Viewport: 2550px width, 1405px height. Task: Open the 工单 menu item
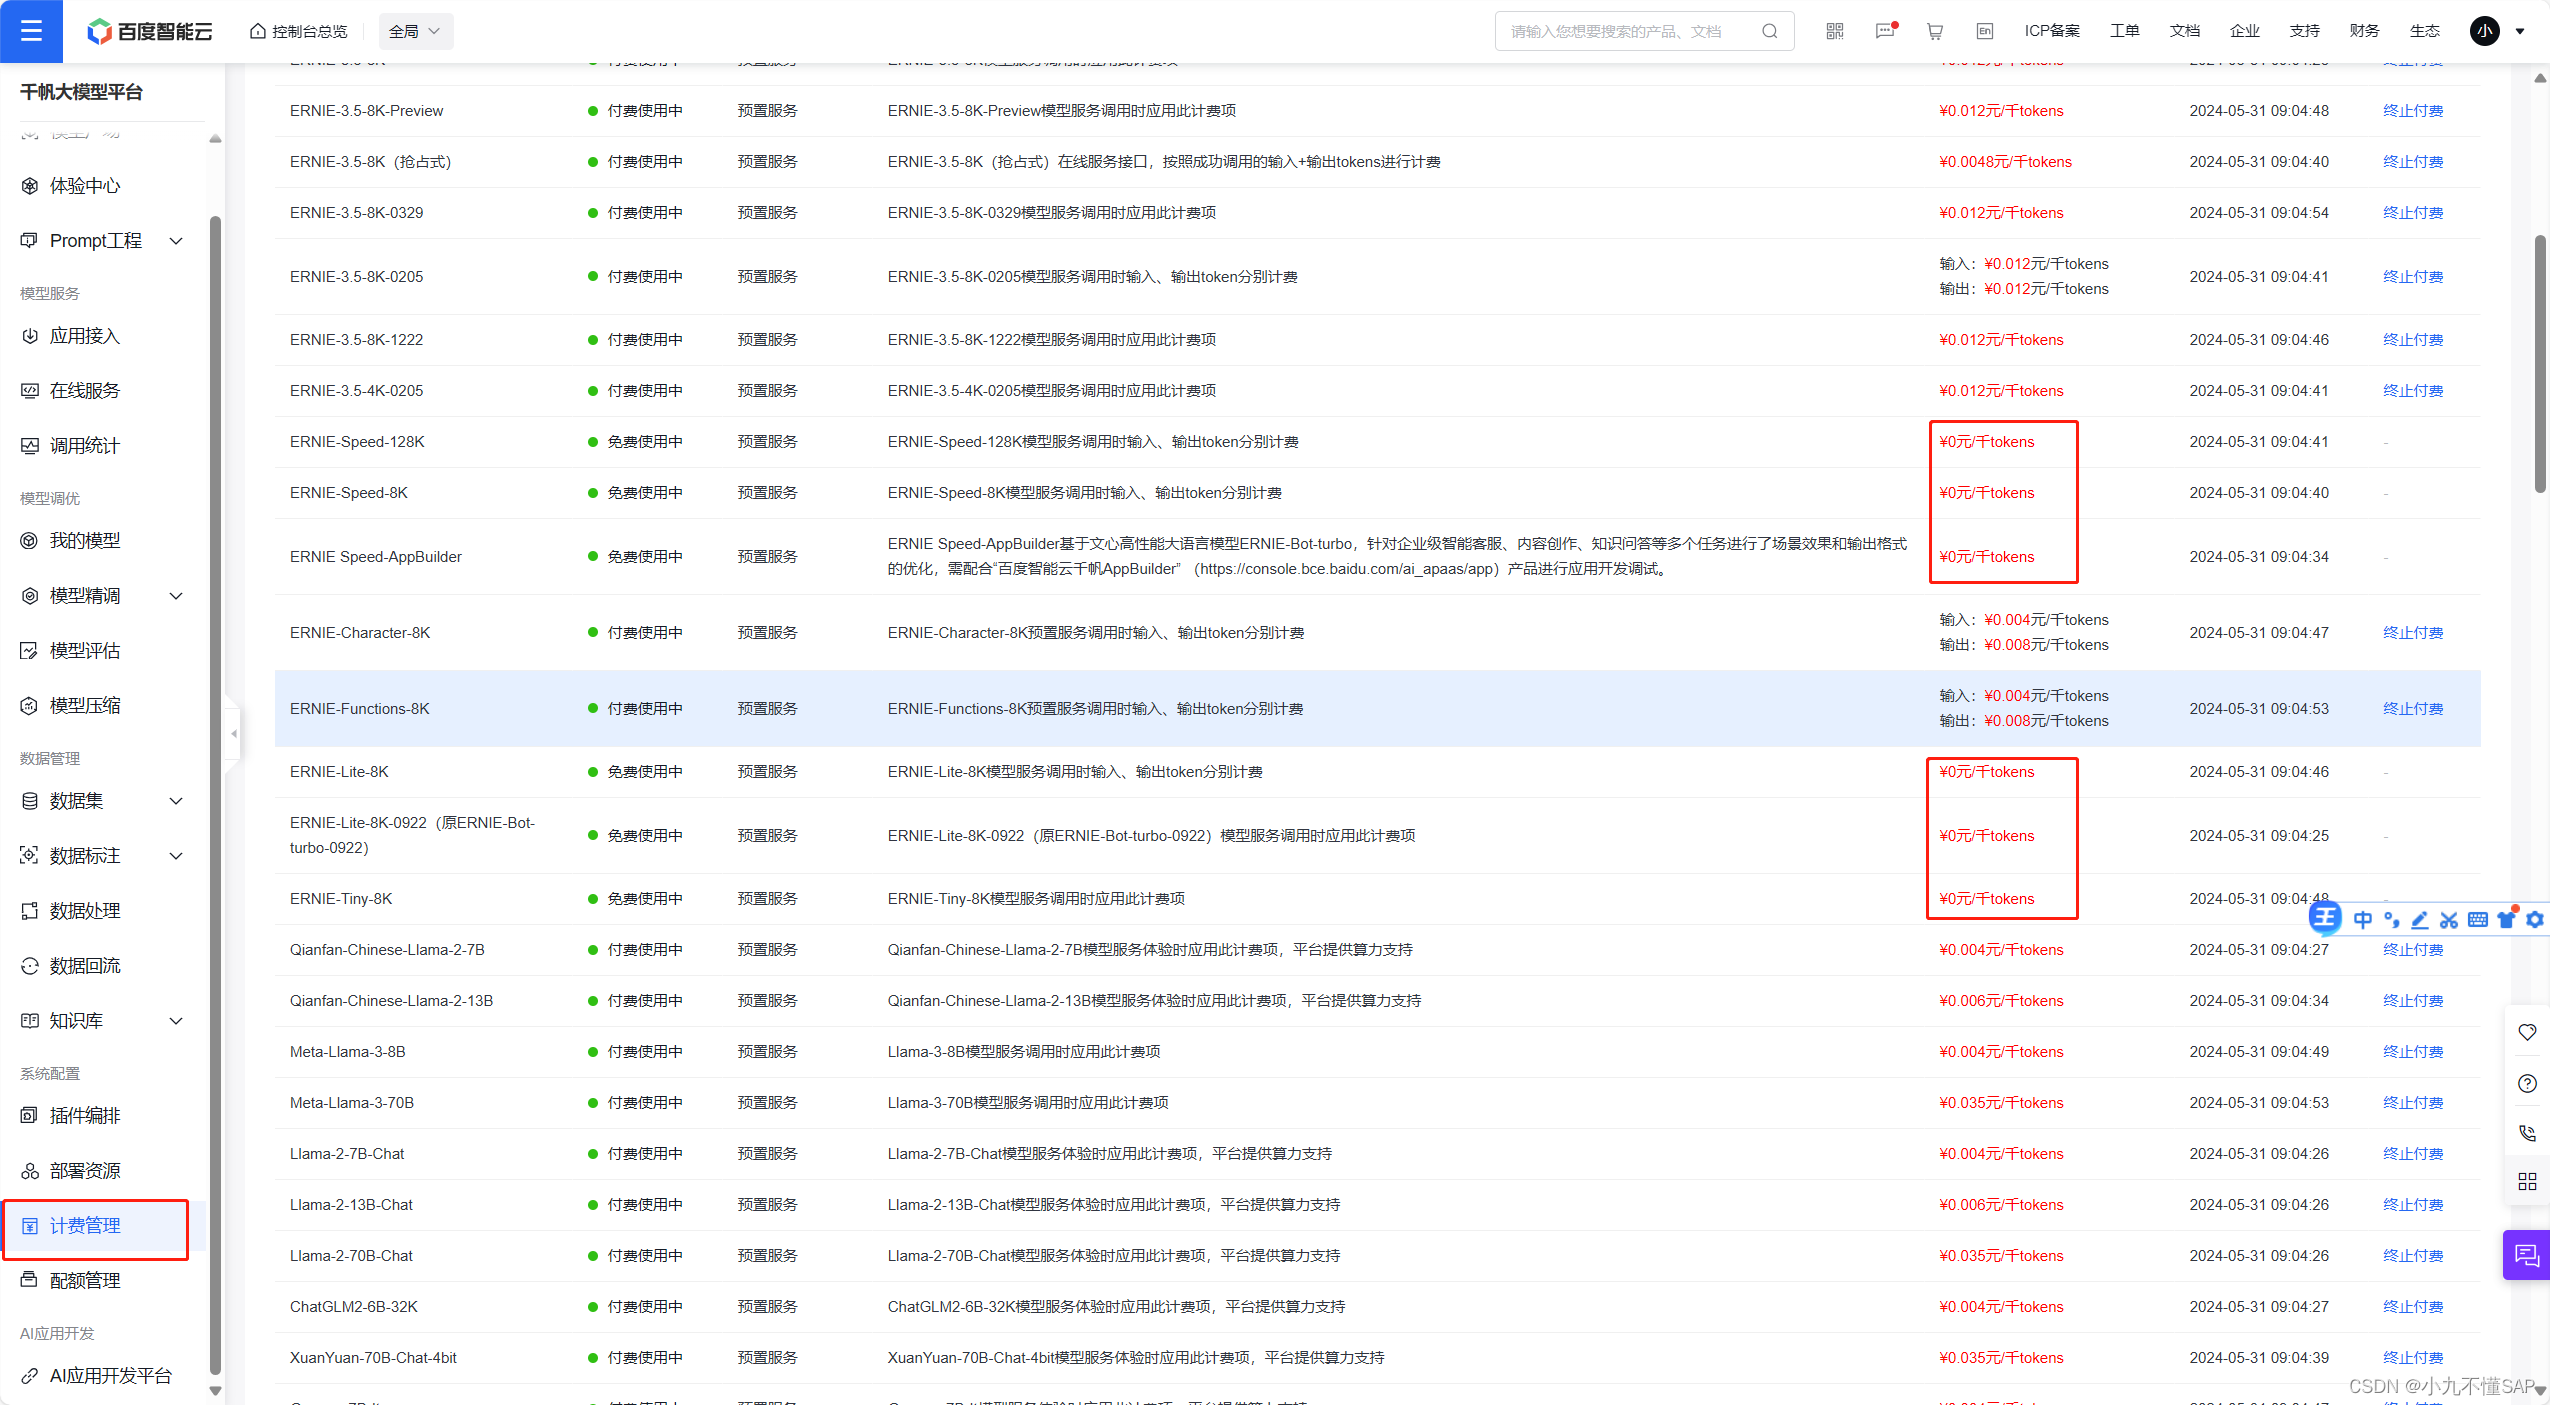coord(2125,31)
